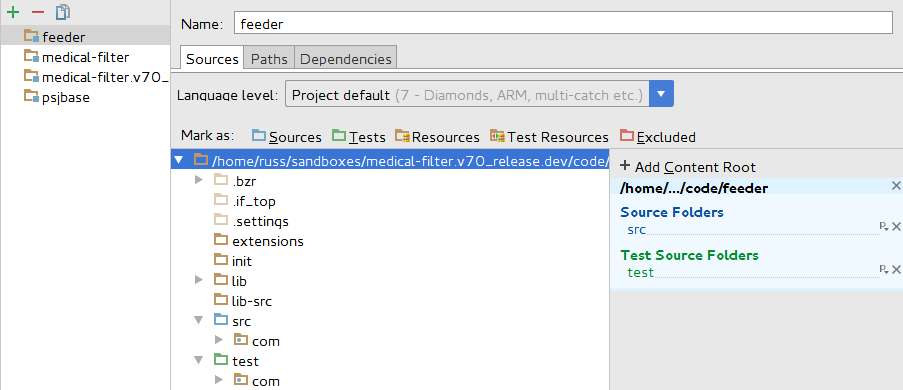The image size is (903, 390).
Task: Mark folder as Resources
Action: pos(437,137)
